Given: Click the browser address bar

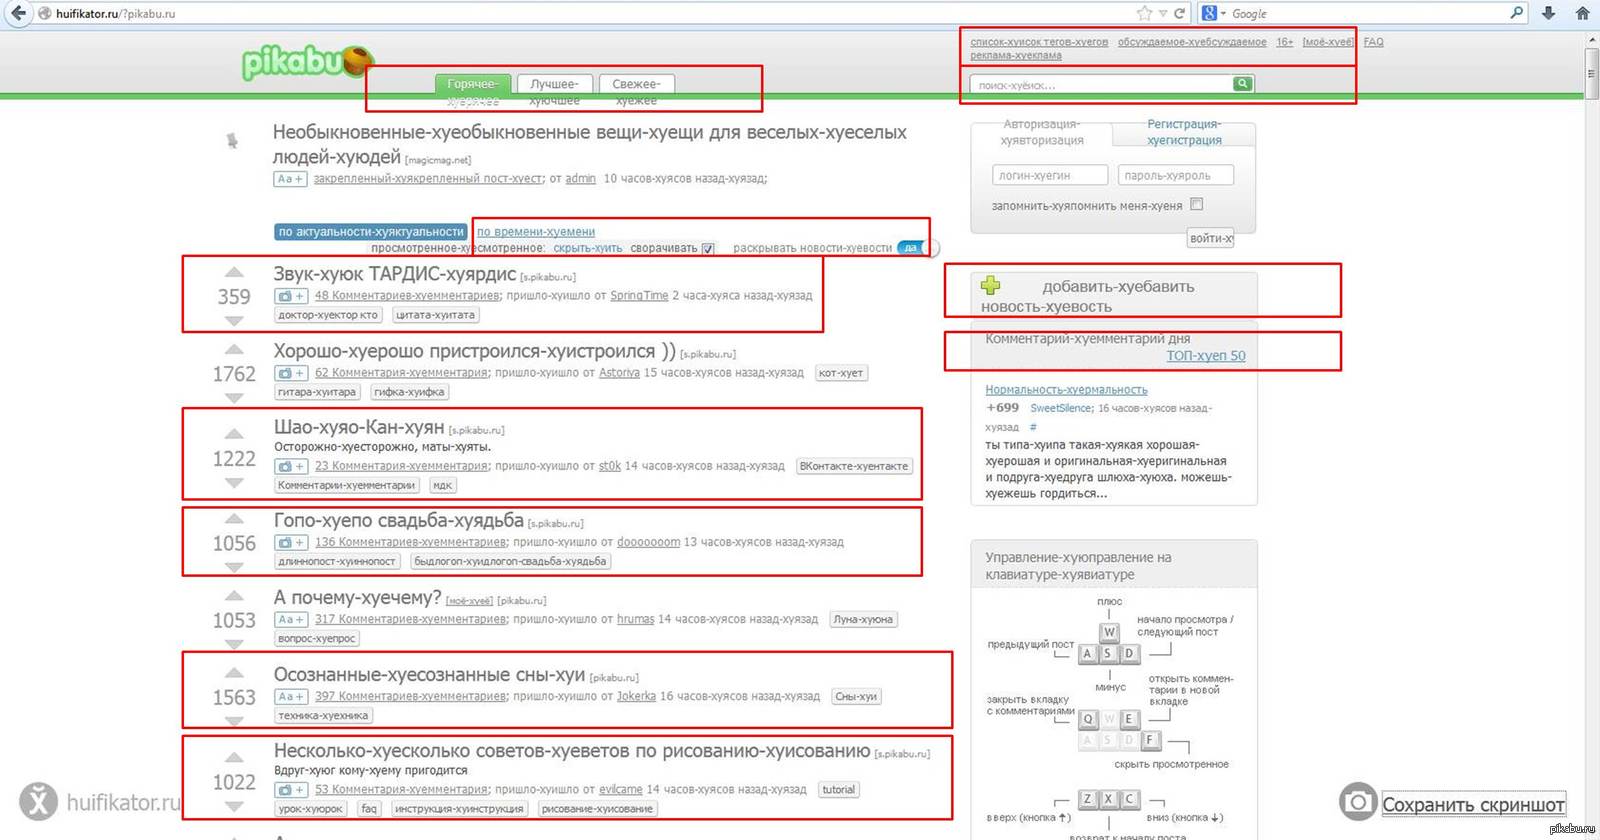Looking at the screenshot, I should pos(590,13).
